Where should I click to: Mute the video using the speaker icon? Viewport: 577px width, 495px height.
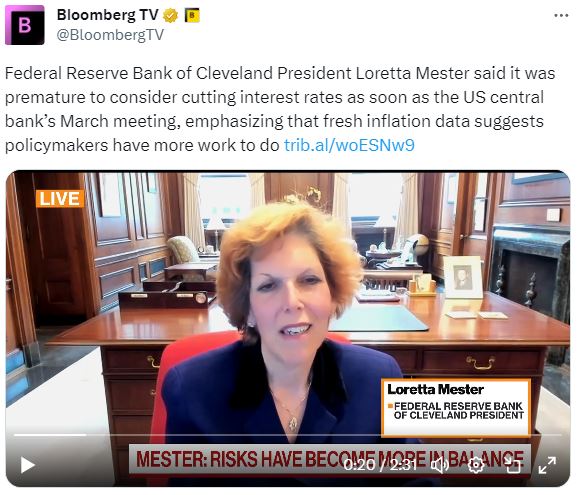click(439, 465)
